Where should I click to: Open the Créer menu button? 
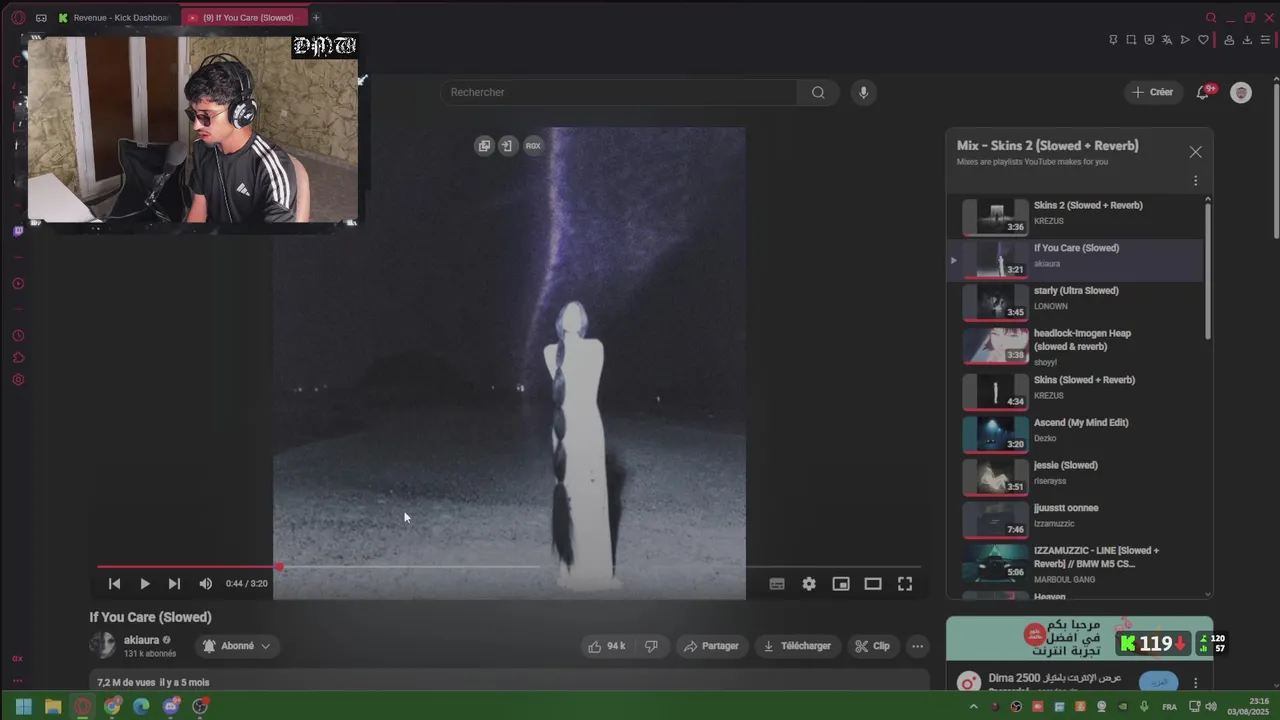[x=1152, y=92]
